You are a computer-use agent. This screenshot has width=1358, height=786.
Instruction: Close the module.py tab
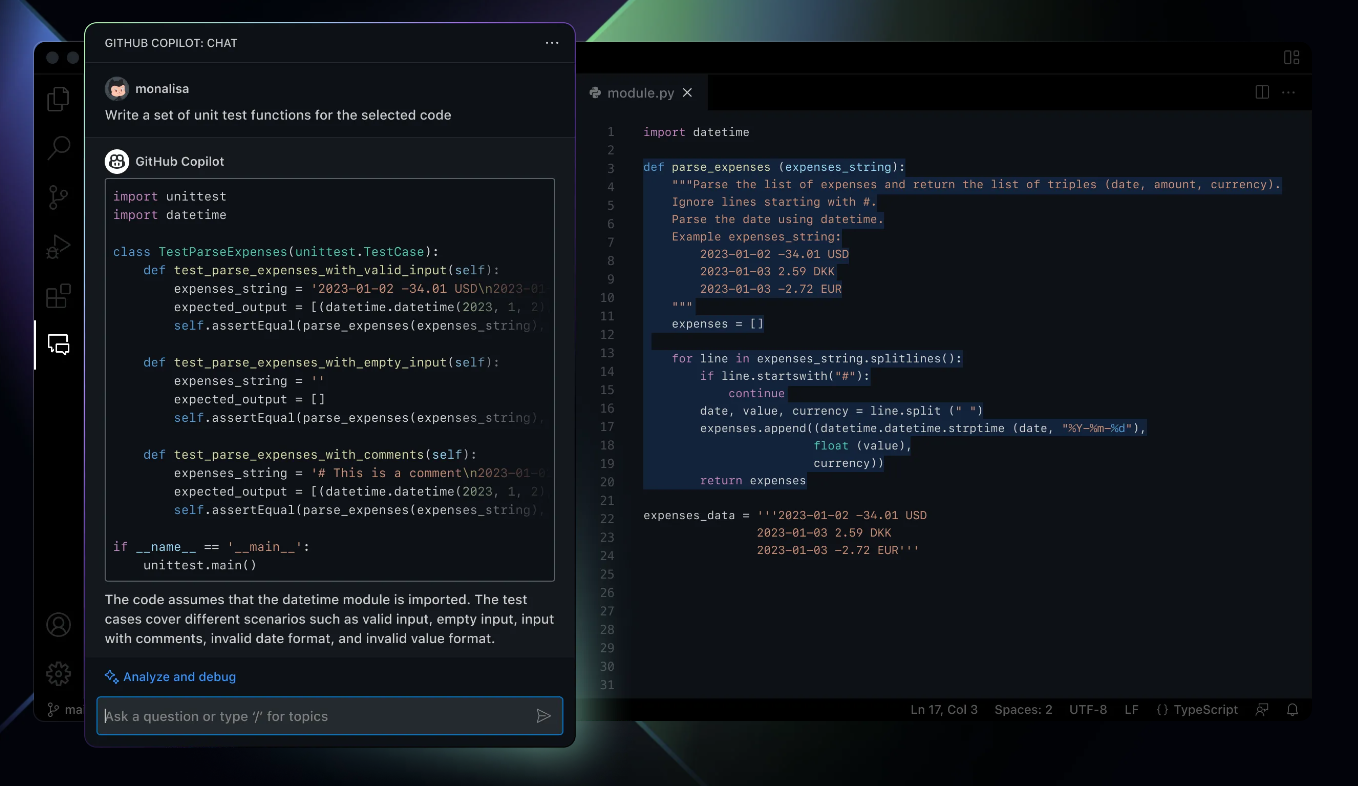click(x=687, y=93)
